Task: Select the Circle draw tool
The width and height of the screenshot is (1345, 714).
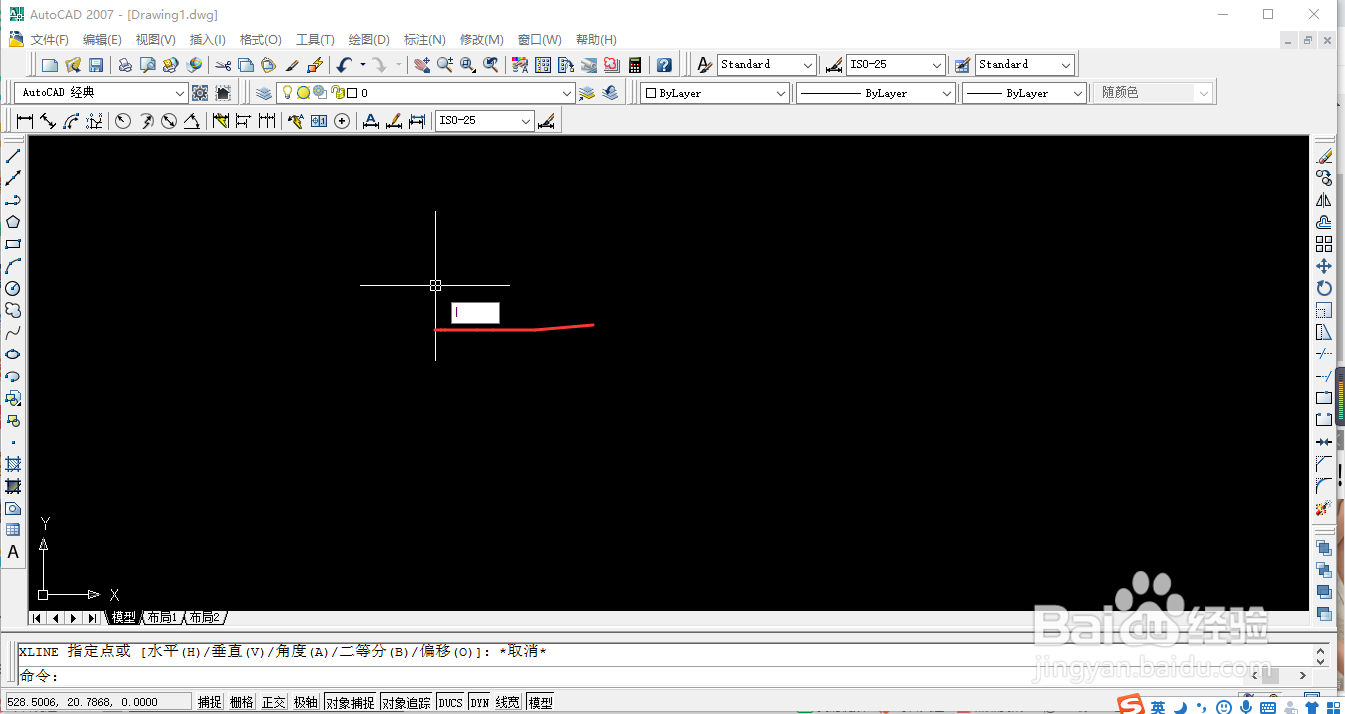Action: [13, 288]
